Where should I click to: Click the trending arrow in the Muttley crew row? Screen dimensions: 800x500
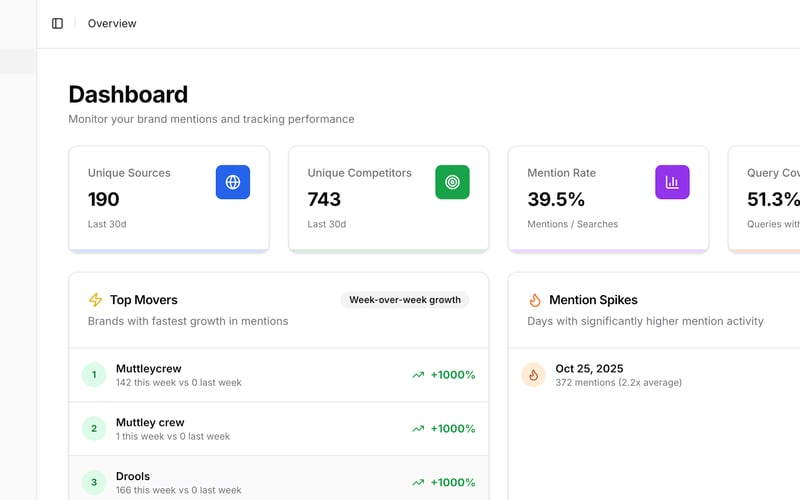pos(418,429)
